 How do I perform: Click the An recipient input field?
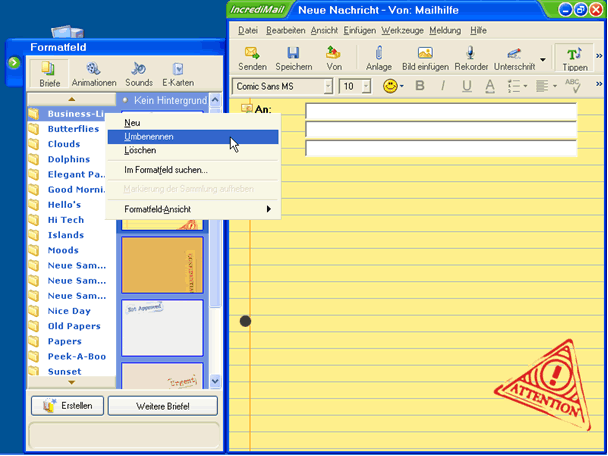(x=441, y=111)
